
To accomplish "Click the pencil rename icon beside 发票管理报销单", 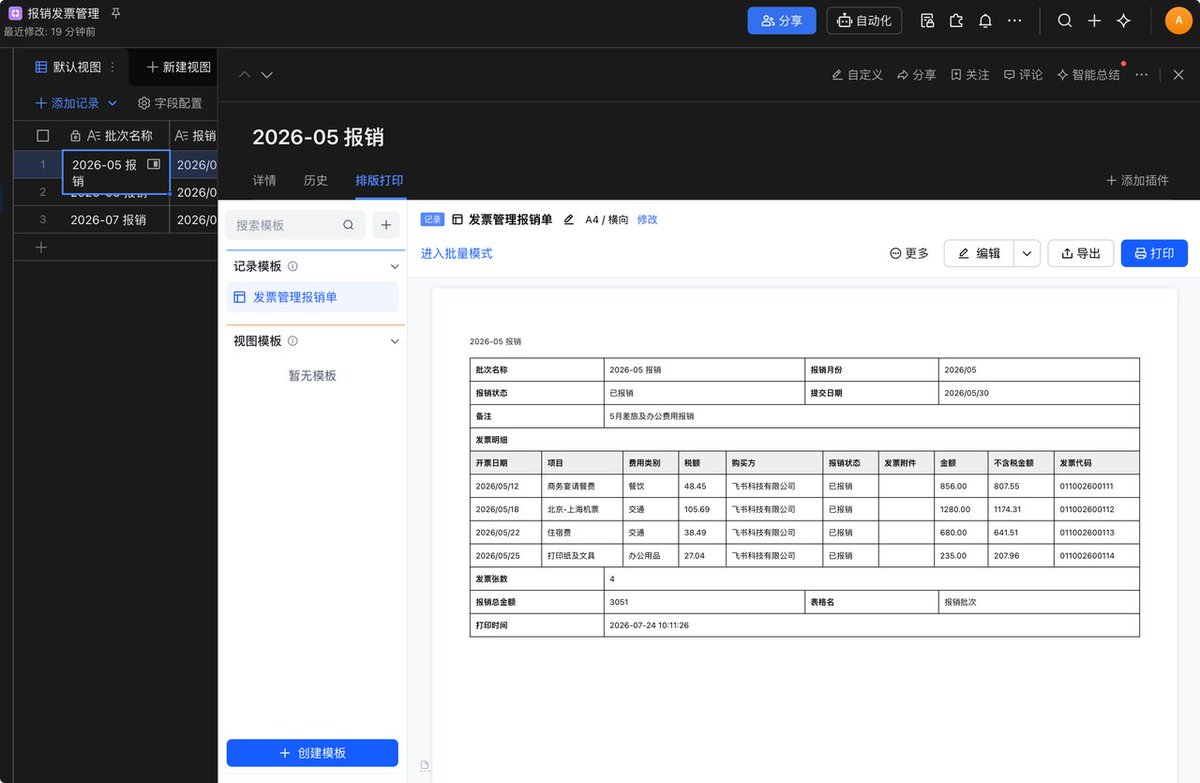I will [569, 220].
